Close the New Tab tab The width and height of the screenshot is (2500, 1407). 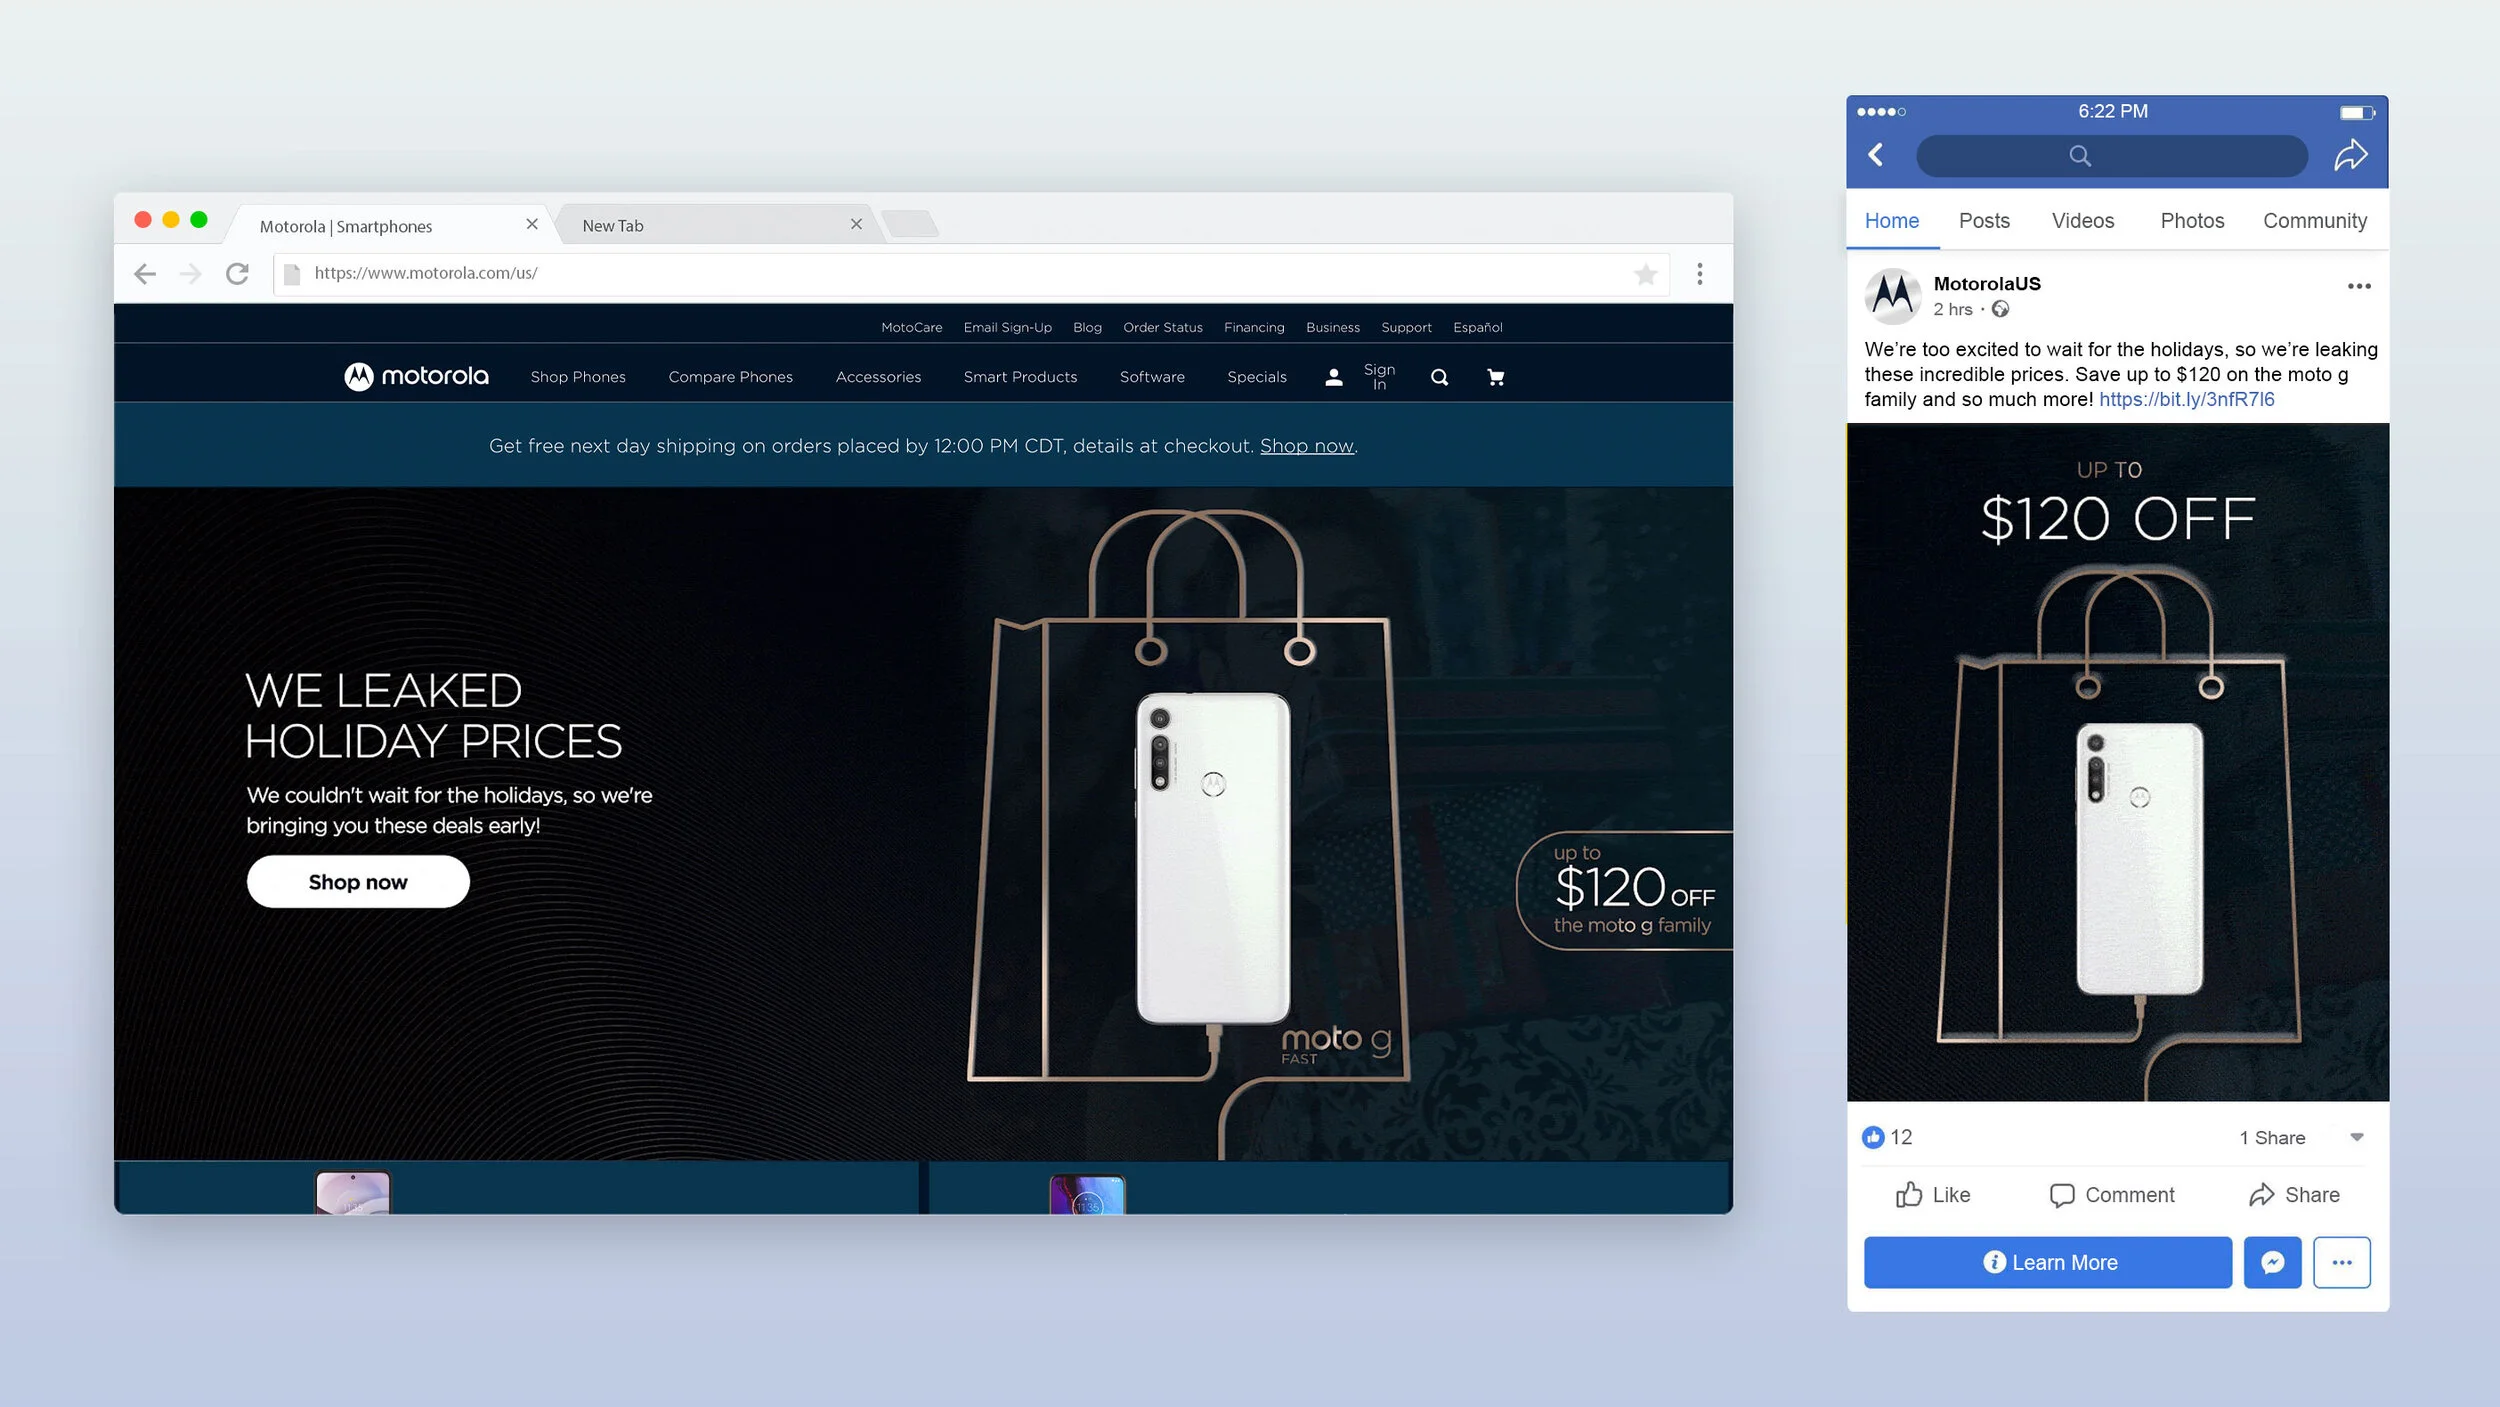[856, 224]
